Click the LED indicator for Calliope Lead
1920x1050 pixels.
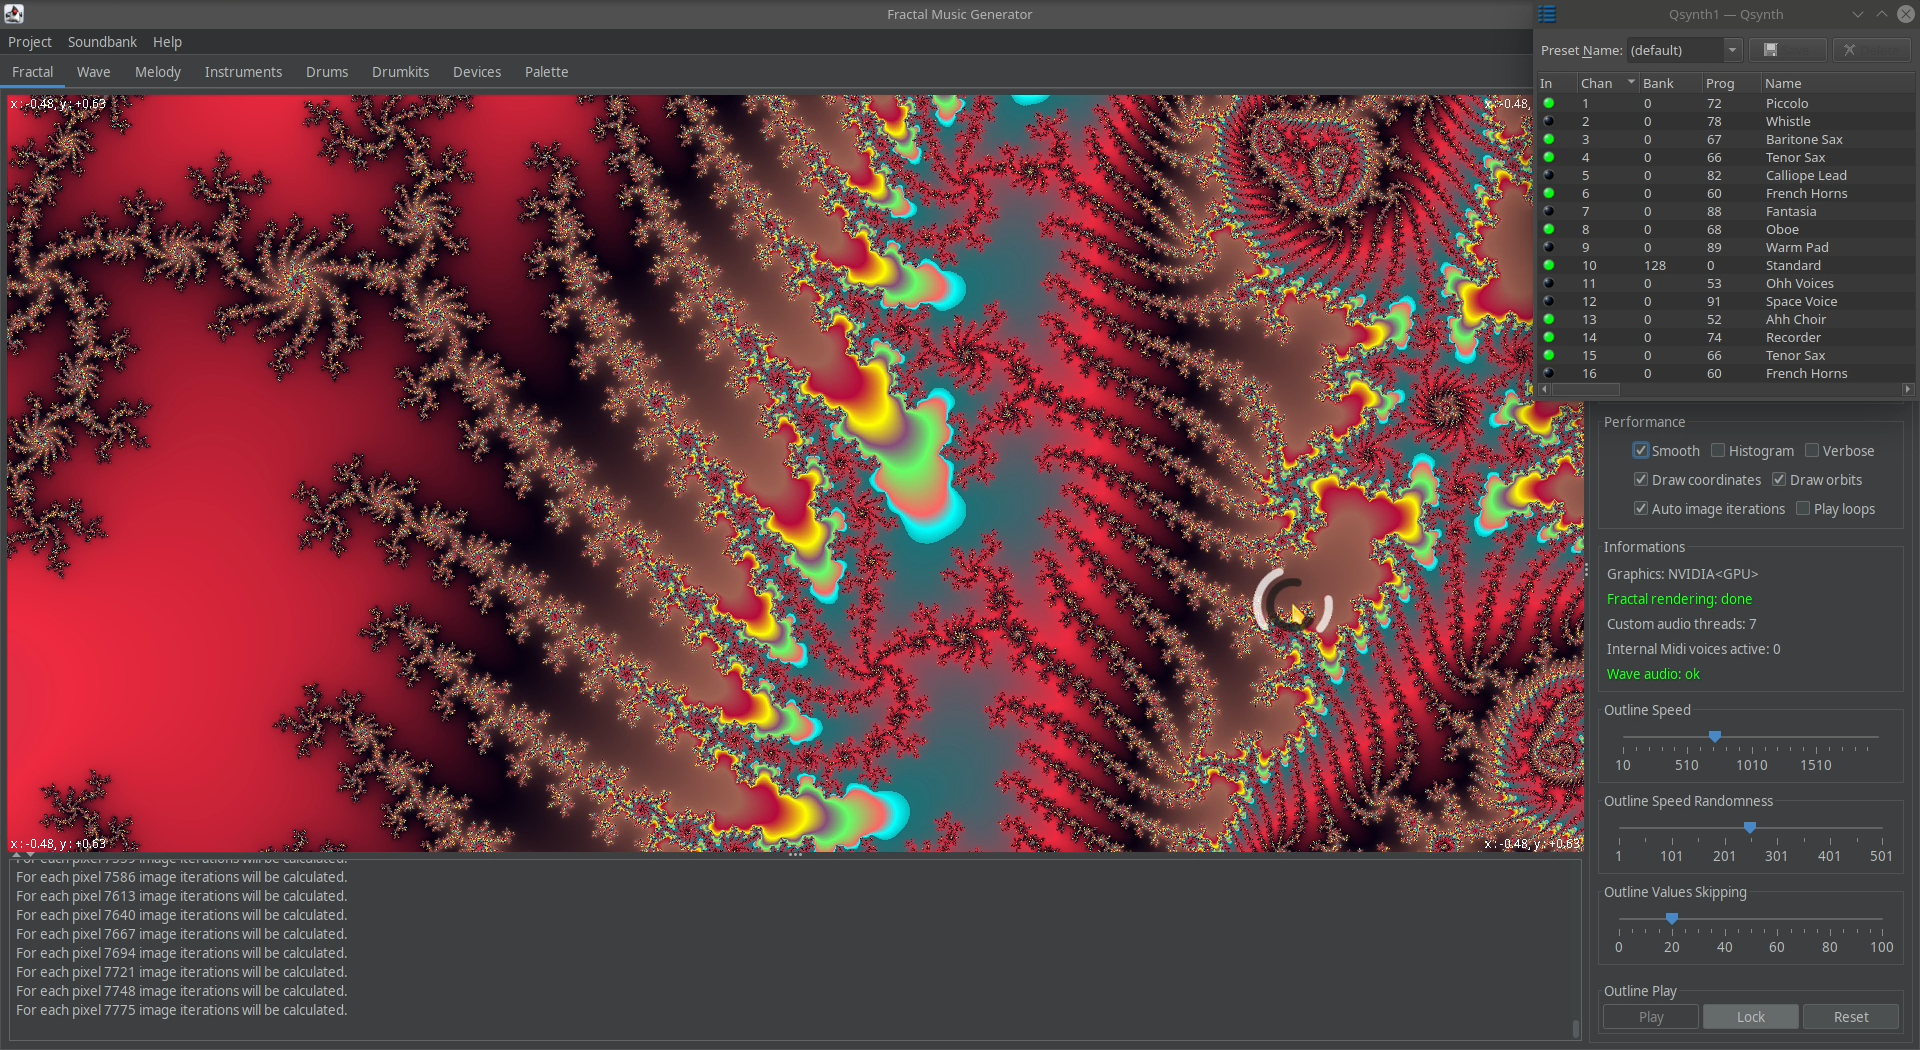point(1549,175)
